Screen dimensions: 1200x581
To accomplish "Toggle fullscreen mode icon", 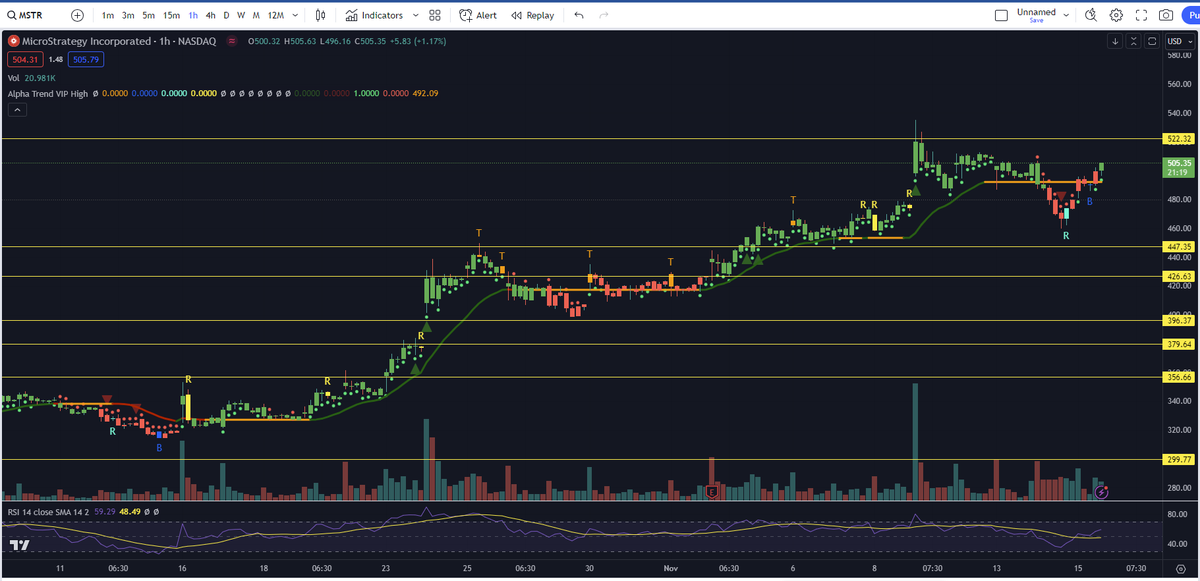I will point(1141,15).
